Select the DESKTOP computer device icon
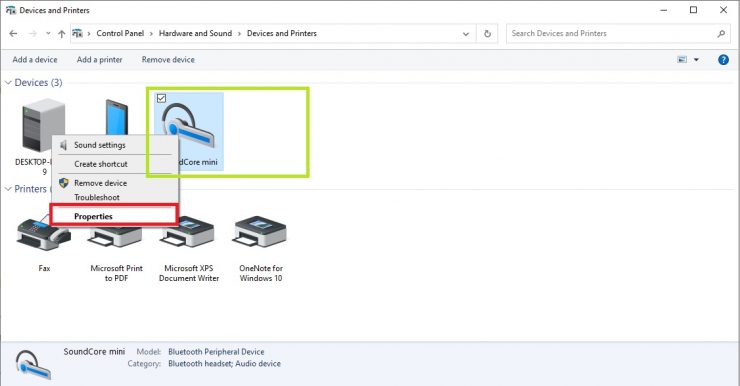Screen dimensions: 740x386 (43, 124)
